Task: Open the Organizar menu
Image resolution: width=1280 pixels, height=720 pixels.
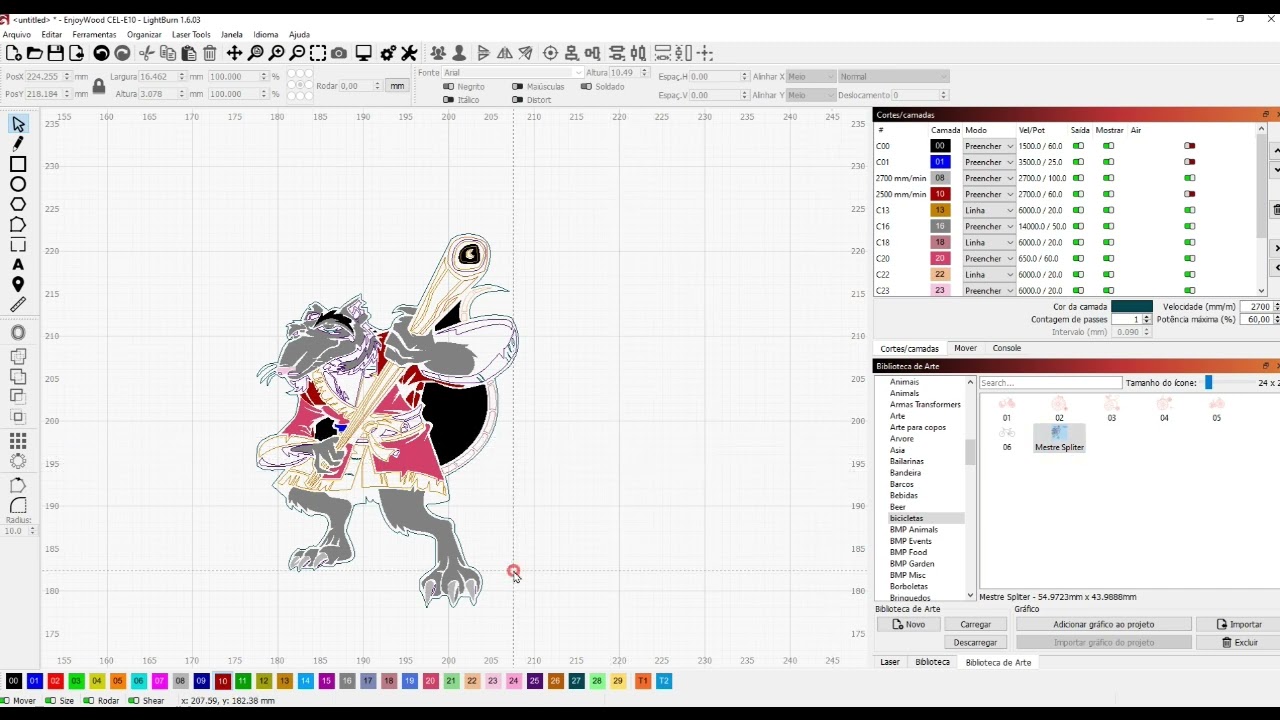Action: tap(144, 34)
